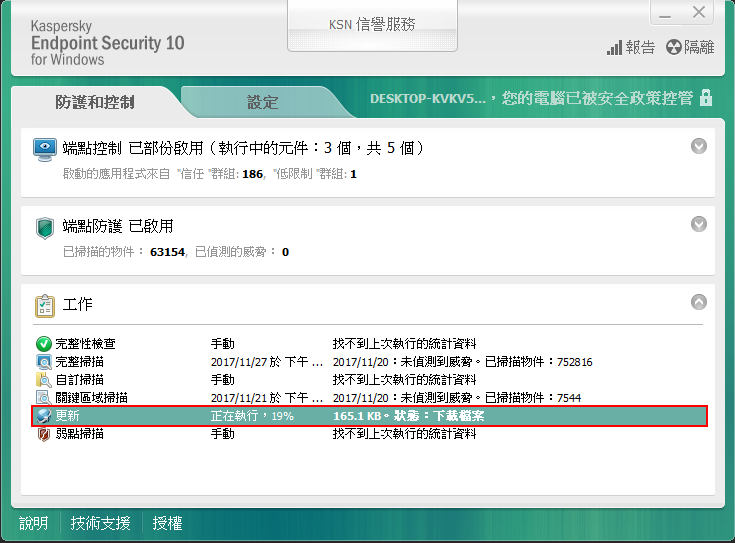Close the Kaspersky window

click(x=698, y=12)
